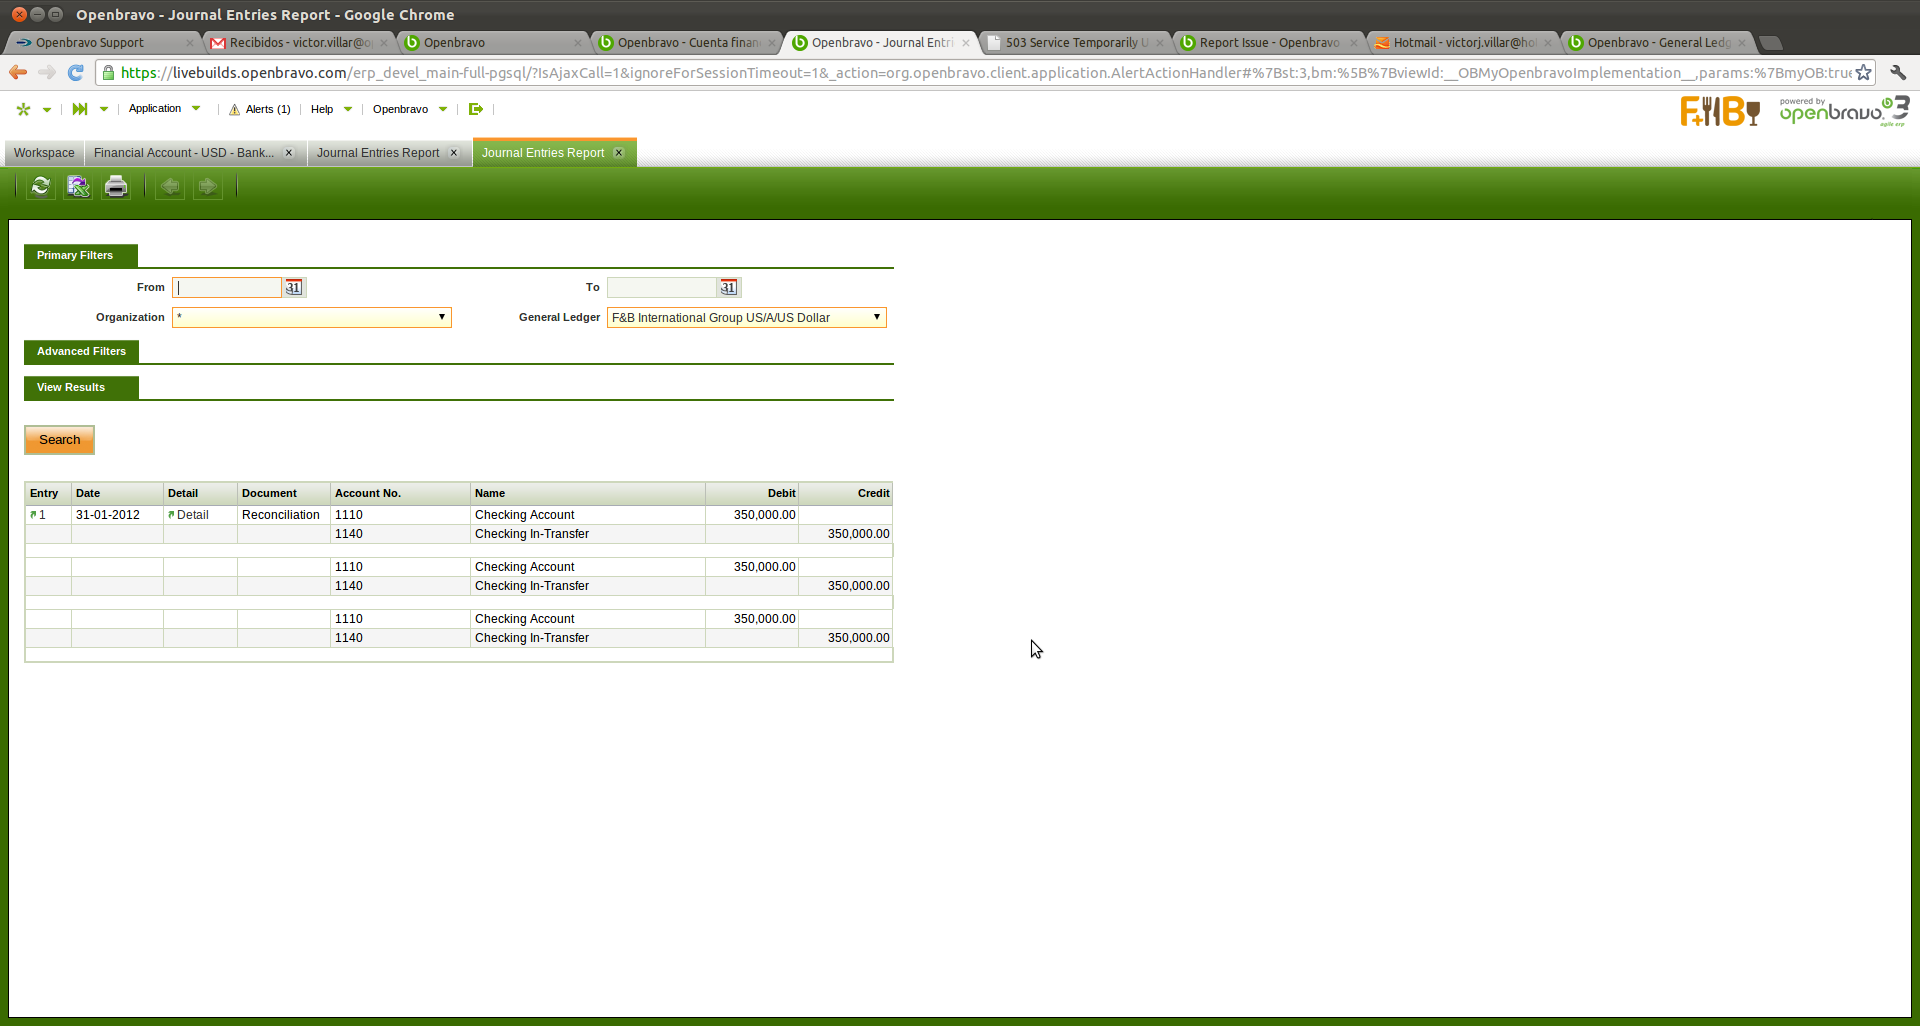Open the From date calendar picker
The height and width of the screenshot is (1026, 1920).
(293, 288)
